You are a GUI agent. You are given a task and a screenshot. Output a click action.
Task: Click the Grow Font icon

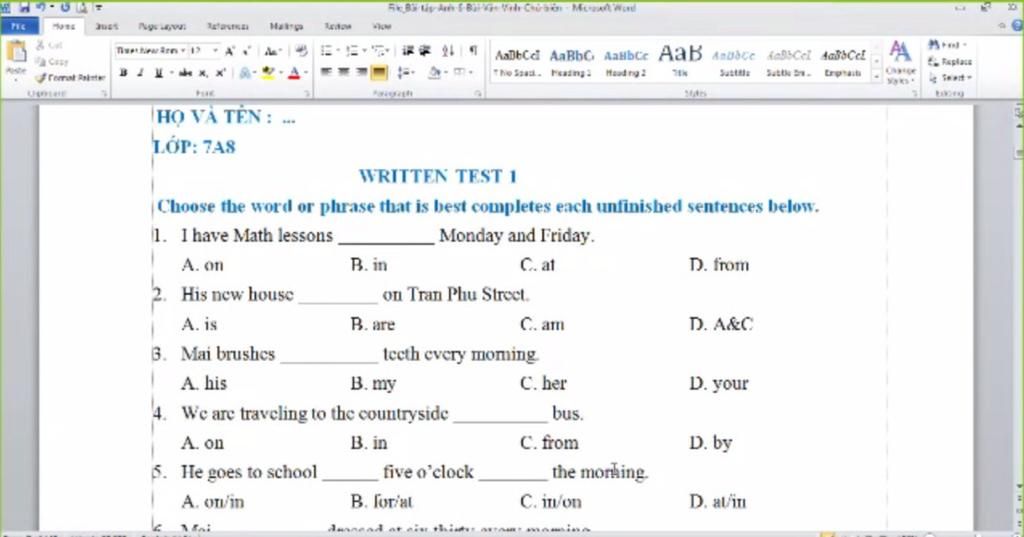[230, 51]
